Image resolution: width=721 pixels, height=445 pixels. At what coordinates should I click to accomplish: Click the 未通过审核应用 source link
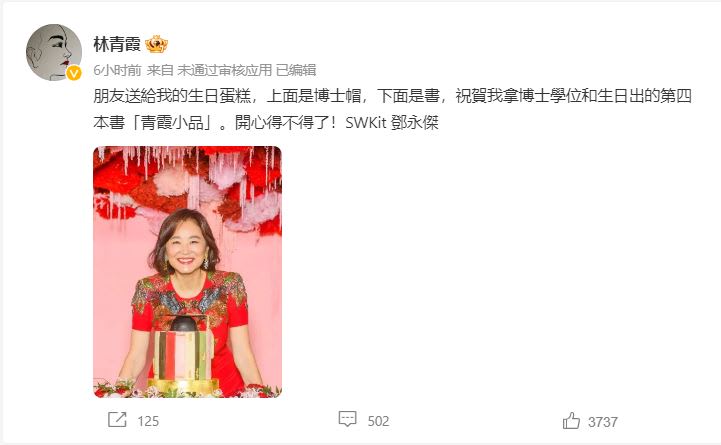225,70
